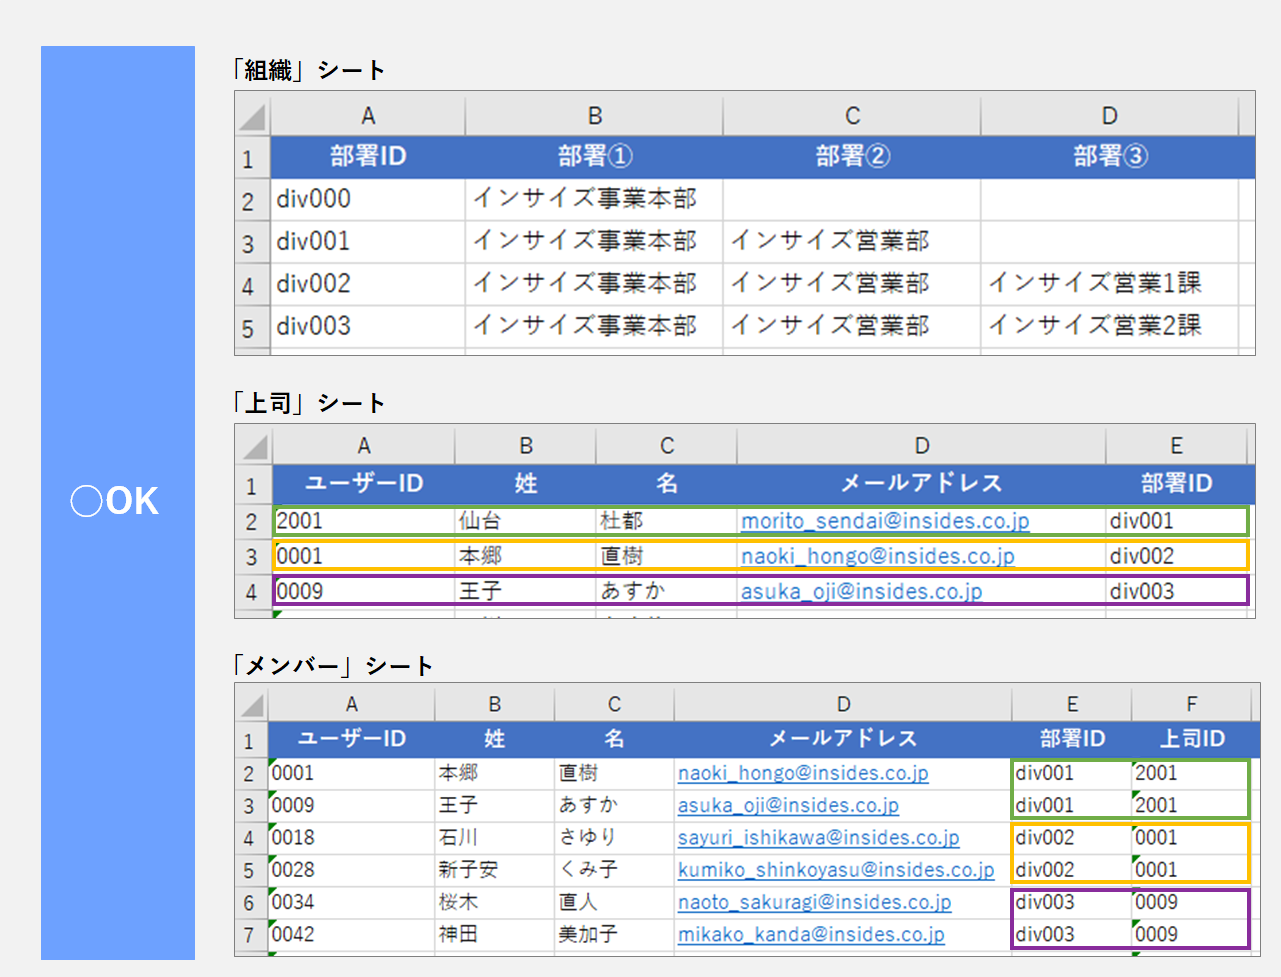Click select-all corner of メンバー sheet
Image resolution: width=1281 pixels, height=977 pixels.
[252, 705]
